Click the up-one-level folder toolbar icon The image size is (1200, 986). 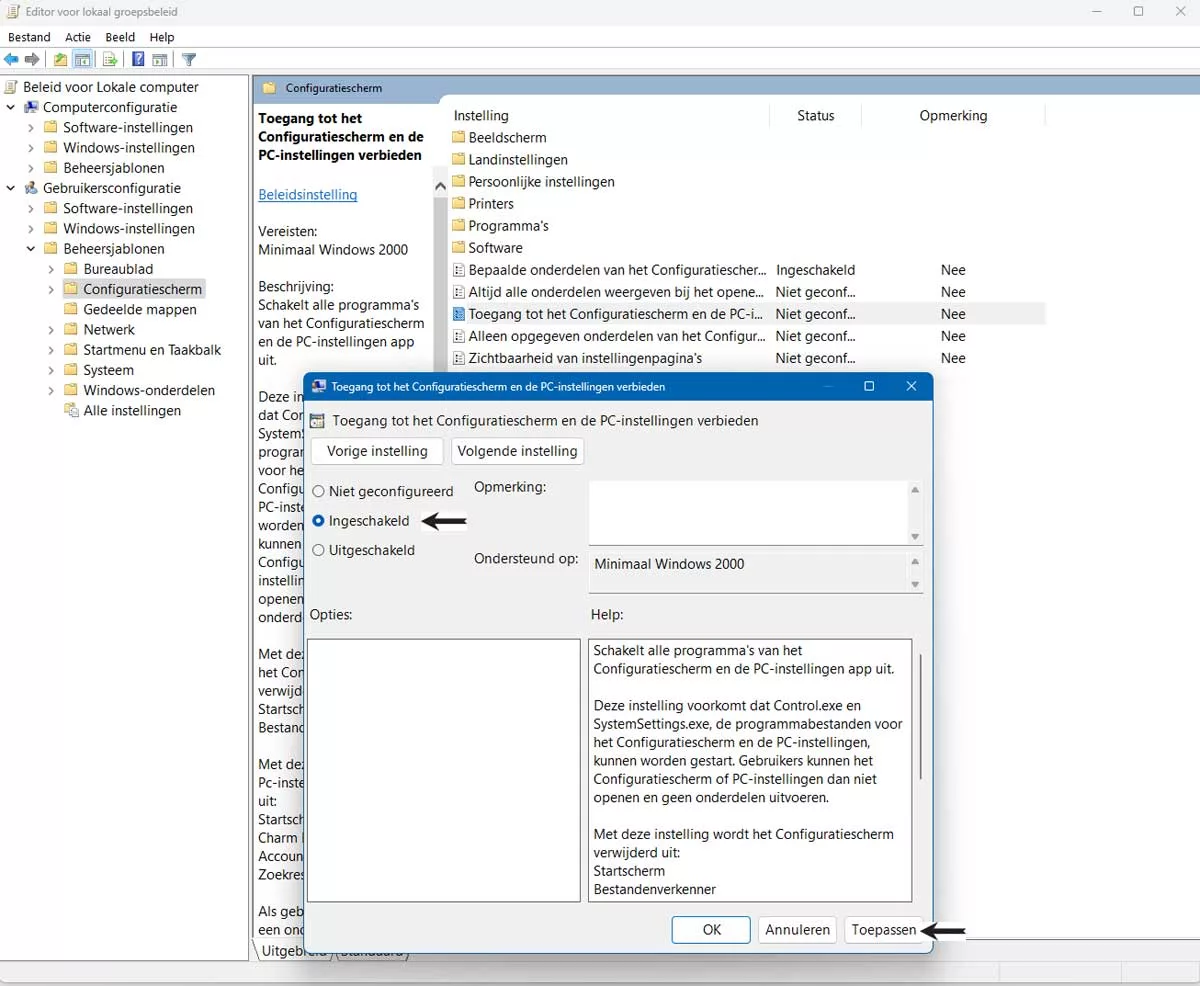61,60
